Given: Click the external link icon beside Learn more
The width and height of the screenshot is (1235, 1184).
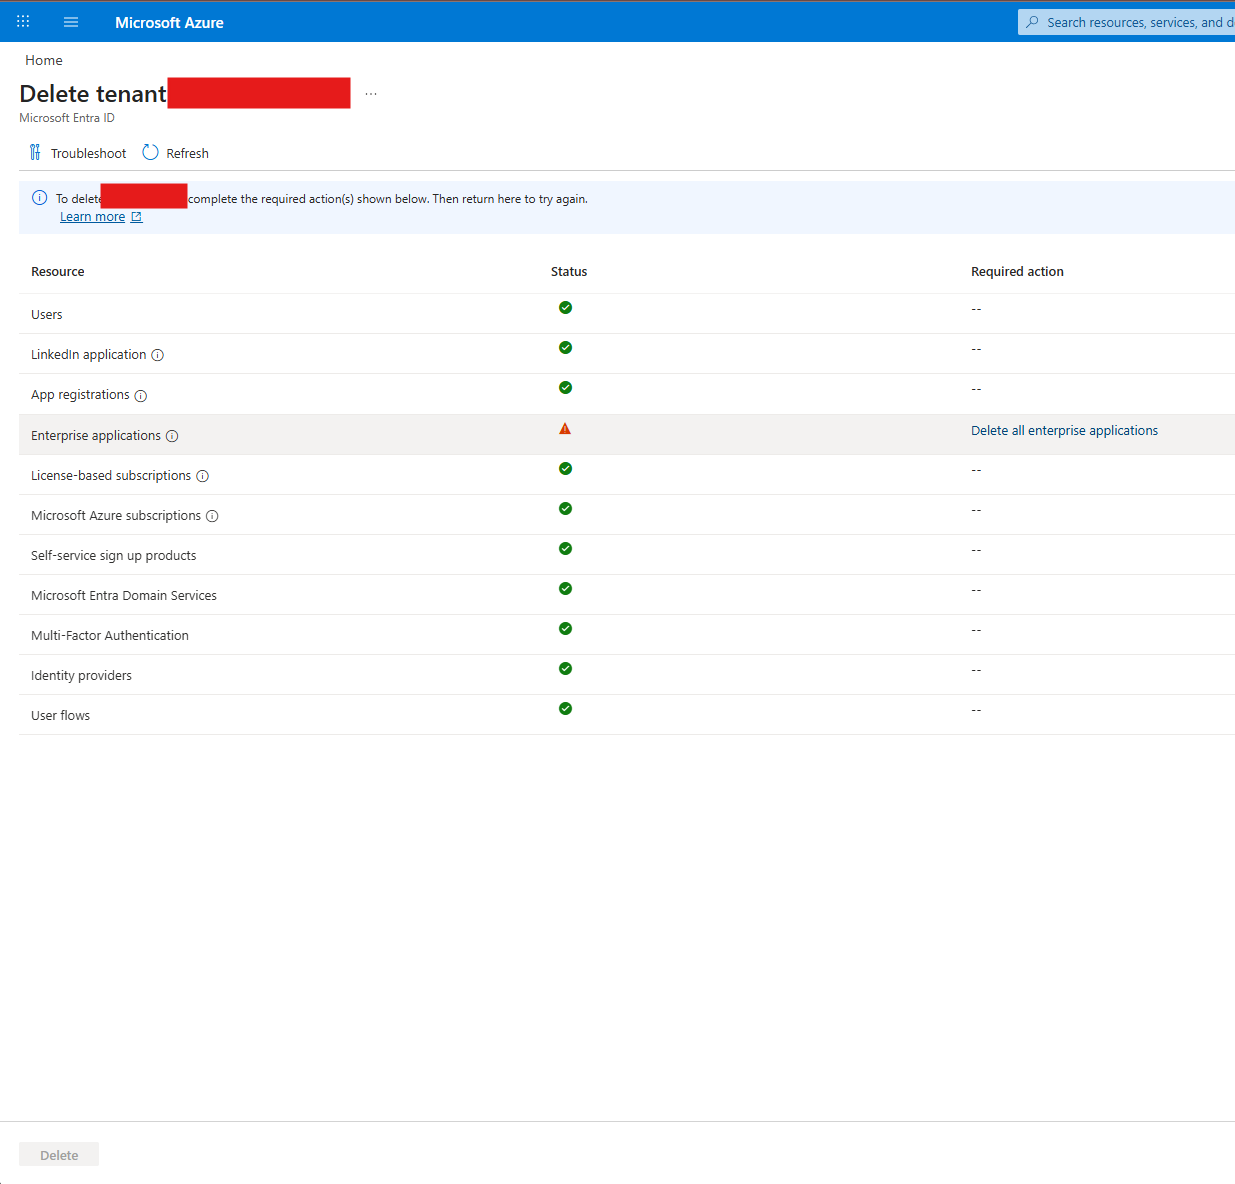Looking at the screenshot, I should (x=137, y=217).
